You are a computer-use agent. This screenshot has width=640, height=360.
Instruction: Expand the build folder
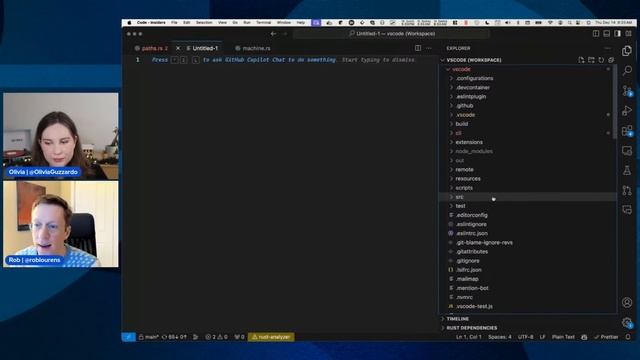(529, 124)
